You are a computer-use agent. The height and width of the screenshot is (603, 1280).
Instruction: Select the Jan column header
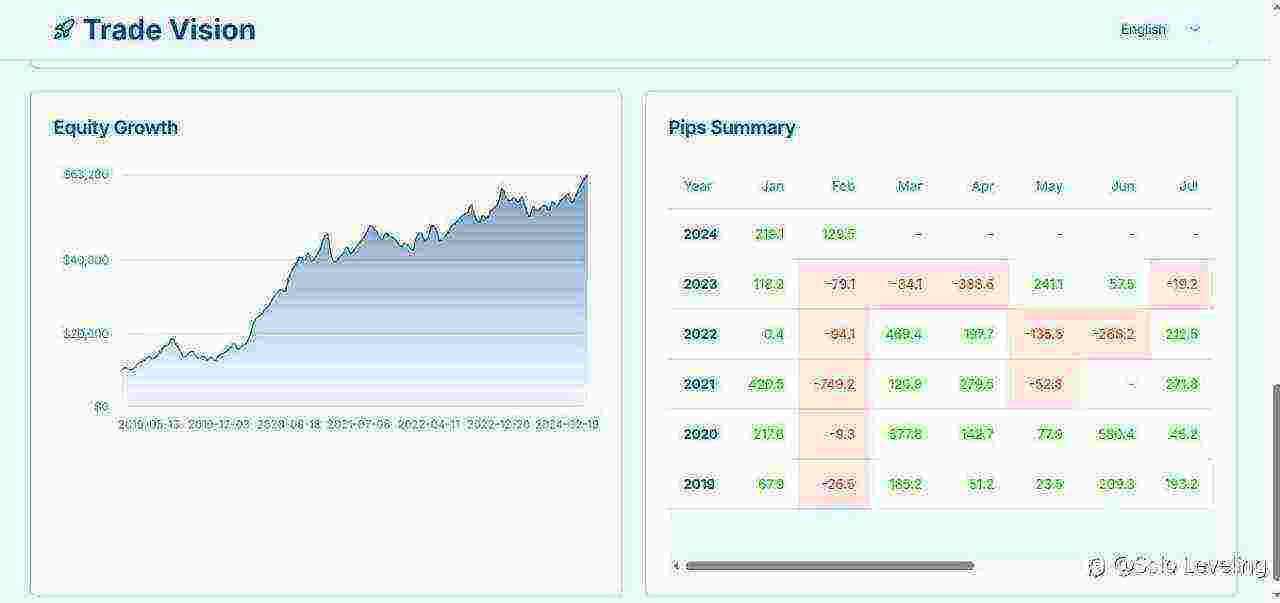(x=772, y=186)
